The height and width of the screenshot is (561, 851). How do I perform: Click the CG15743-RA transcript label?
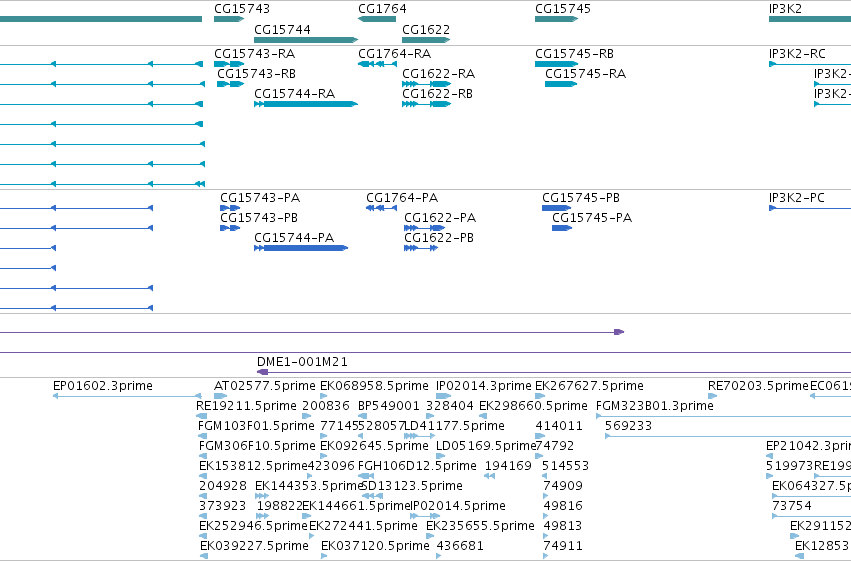click(255, 53)
